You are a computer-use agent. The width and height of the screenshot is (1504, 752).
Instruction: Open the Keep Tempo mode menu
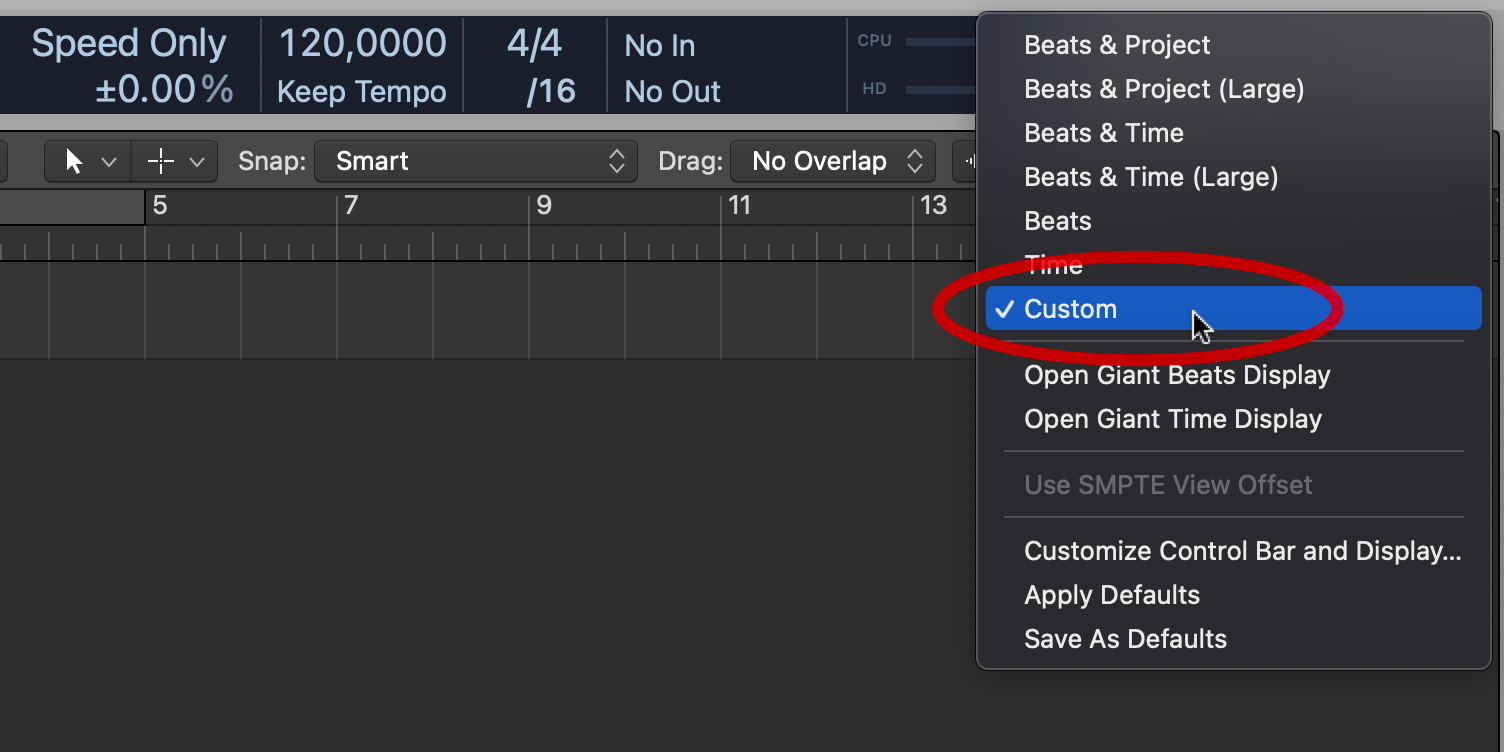362,92
